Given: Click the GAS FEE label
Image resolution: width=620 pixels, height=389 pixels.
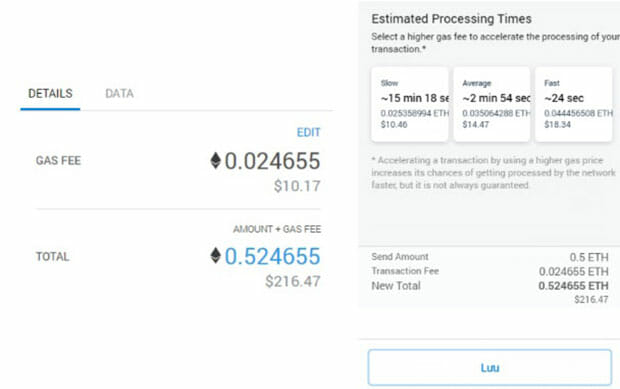Looking at the screenshot, I should tap(58, 161).
